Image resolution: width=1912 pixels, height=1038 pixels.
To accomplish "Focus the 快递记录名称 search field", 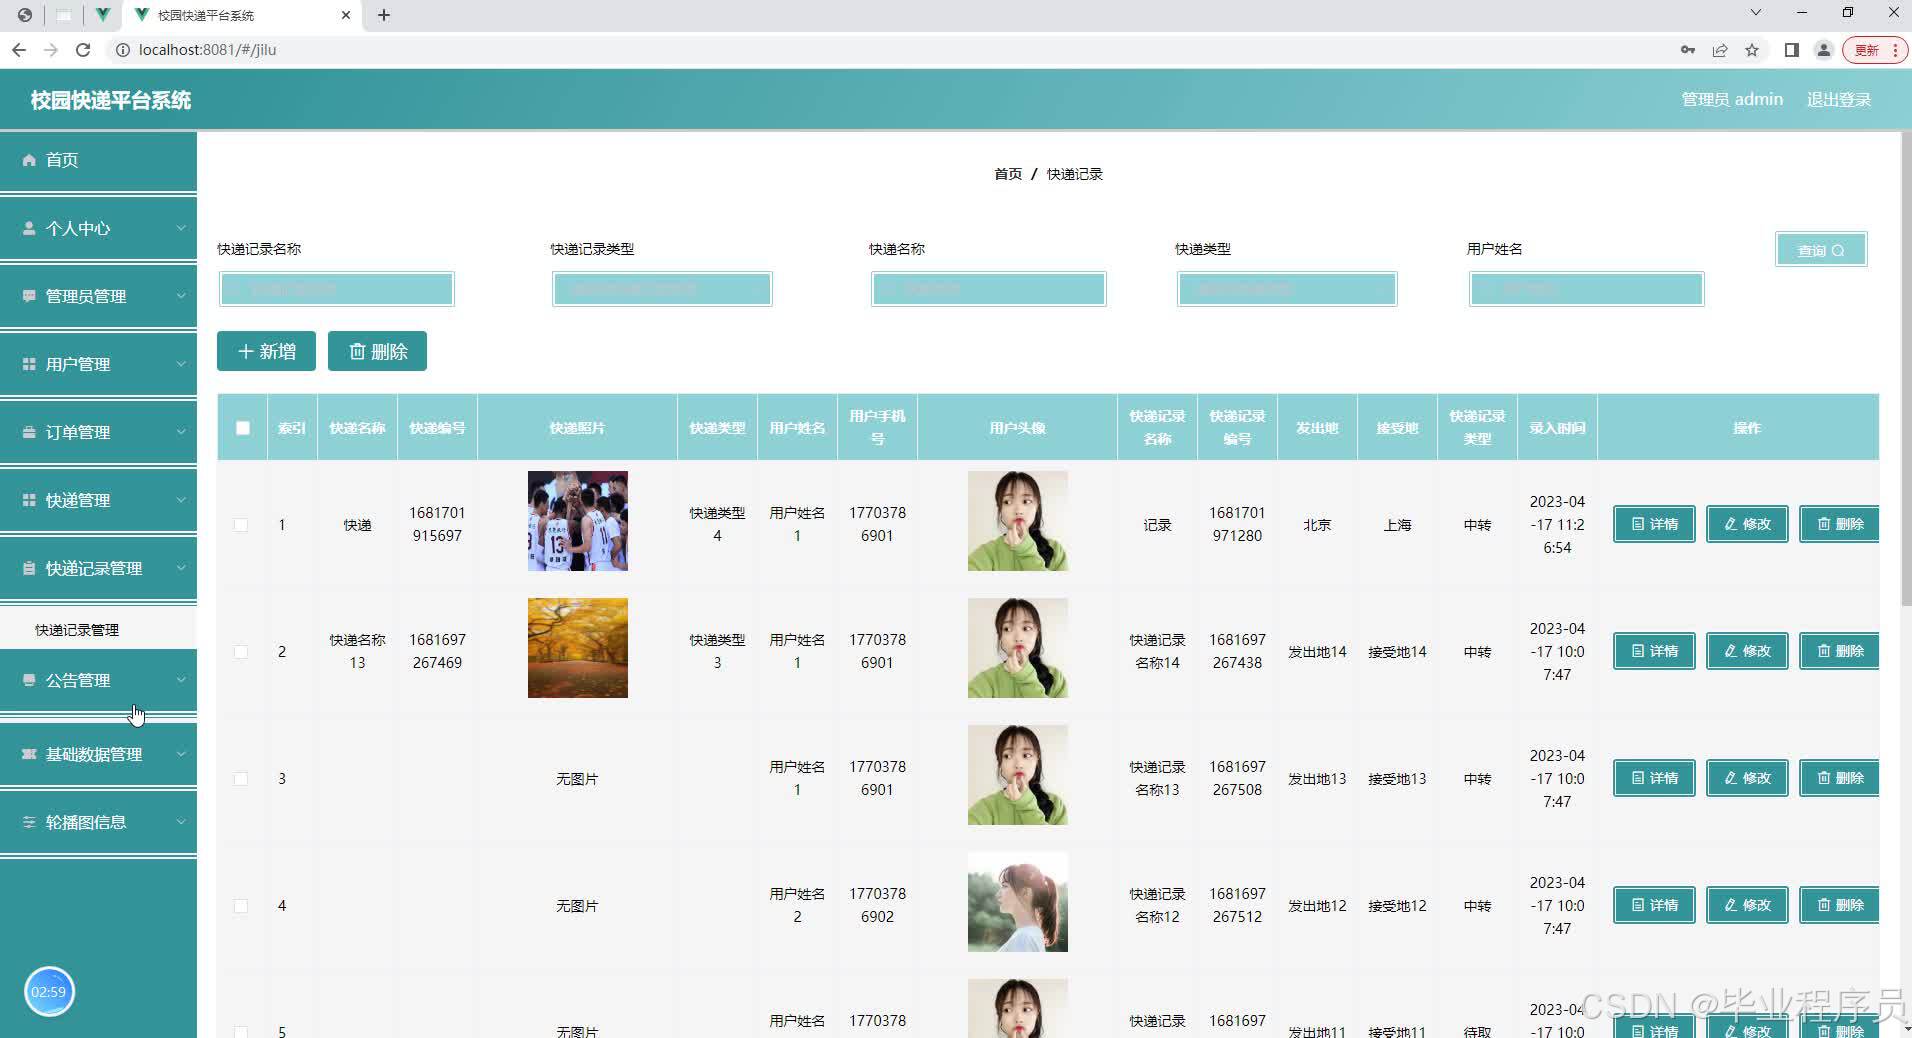I will point(337,289).
